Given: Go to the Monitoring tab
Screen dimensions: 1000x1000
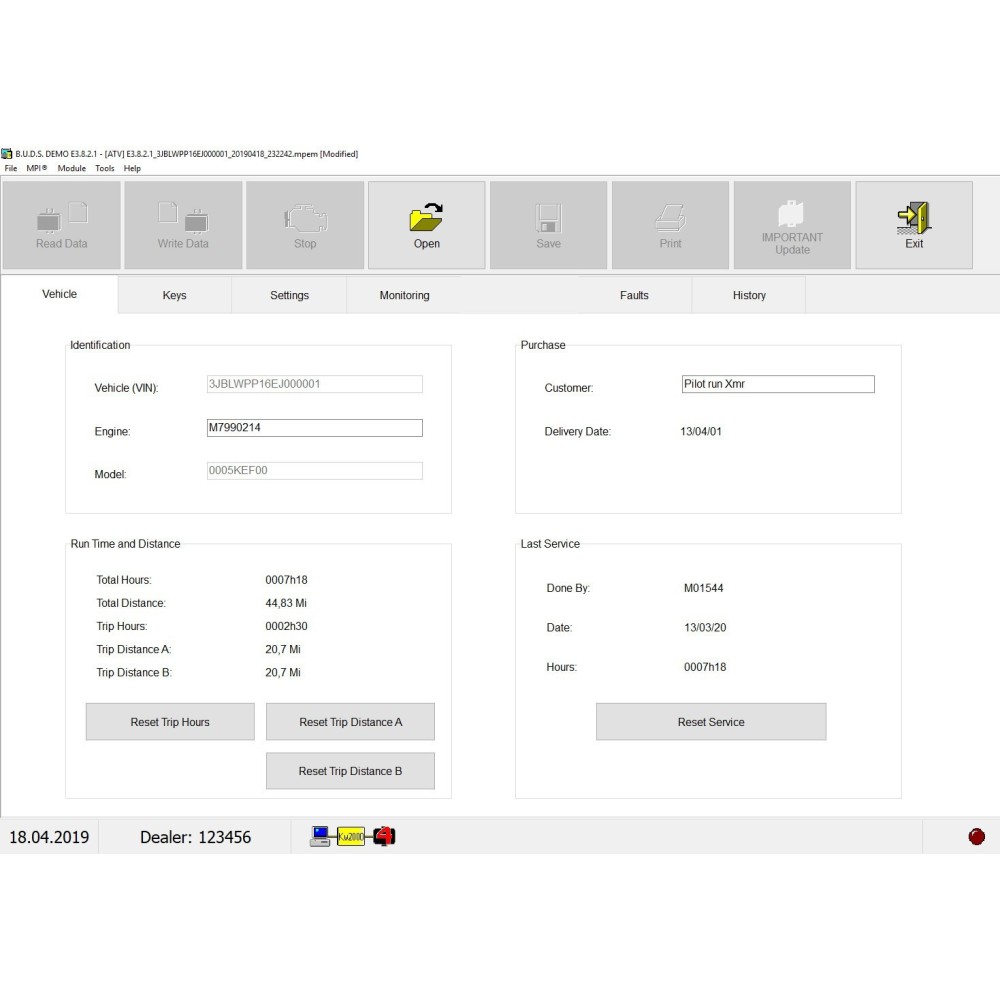Looking at the screenshot, I should click(405, 296).
